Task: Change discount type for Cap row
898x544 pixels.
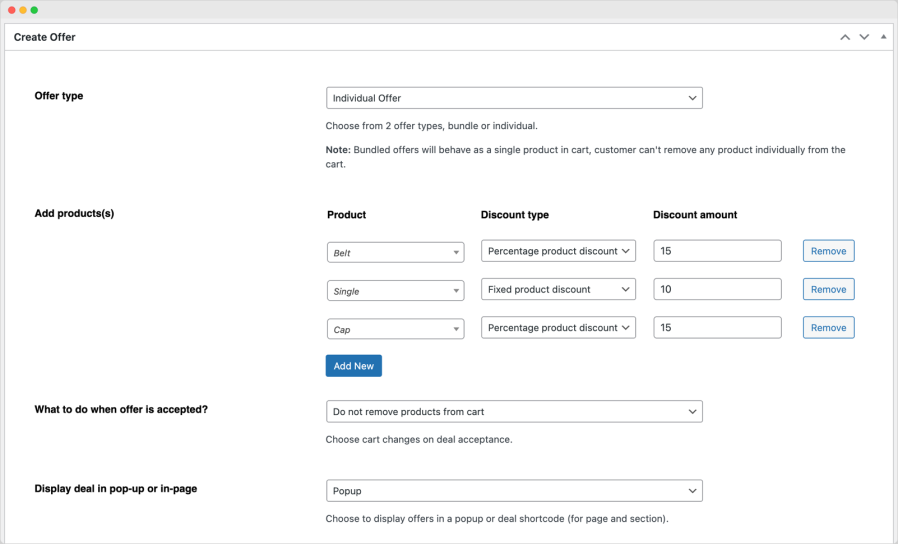Action: [558, 328]
